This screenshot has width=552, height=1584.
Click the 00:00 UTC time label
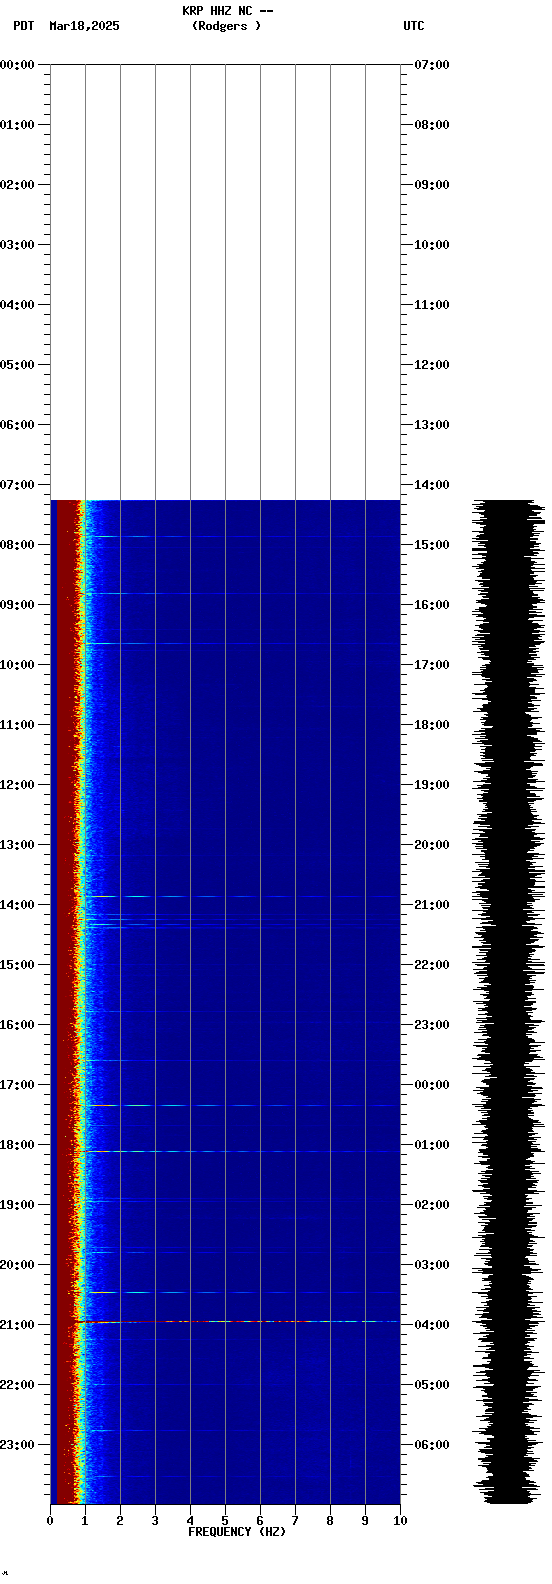[x=432, y=1085]
